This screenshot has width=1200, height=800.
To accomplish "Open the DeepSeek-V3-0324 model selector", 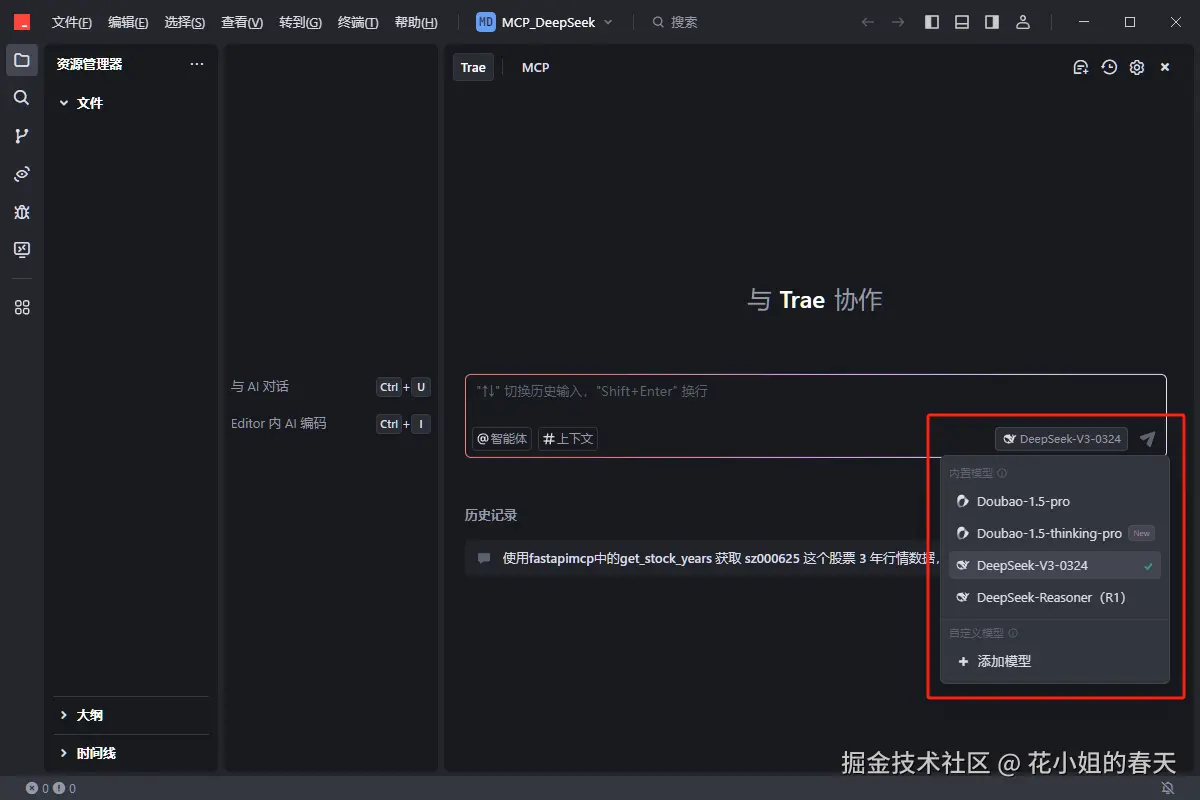I will click(x=1062, y=439).
